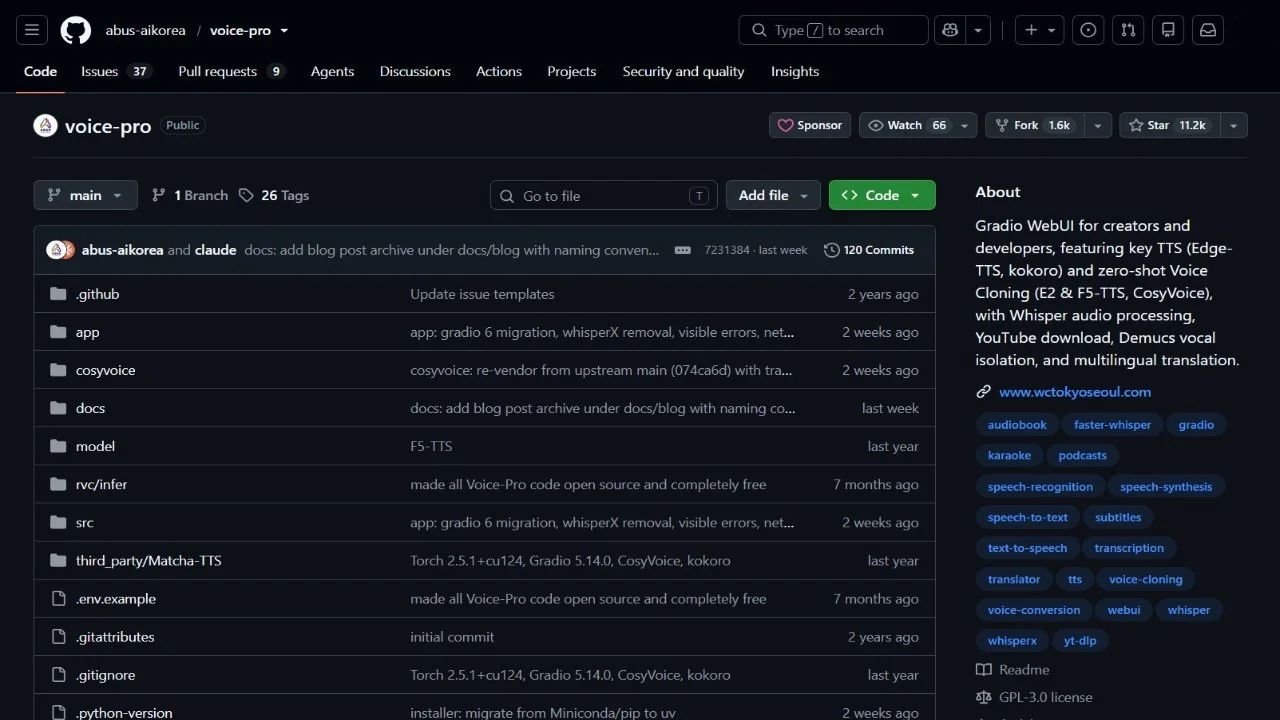
Task: Click the rvc/infer folder icon
Action: pos(57,484)
